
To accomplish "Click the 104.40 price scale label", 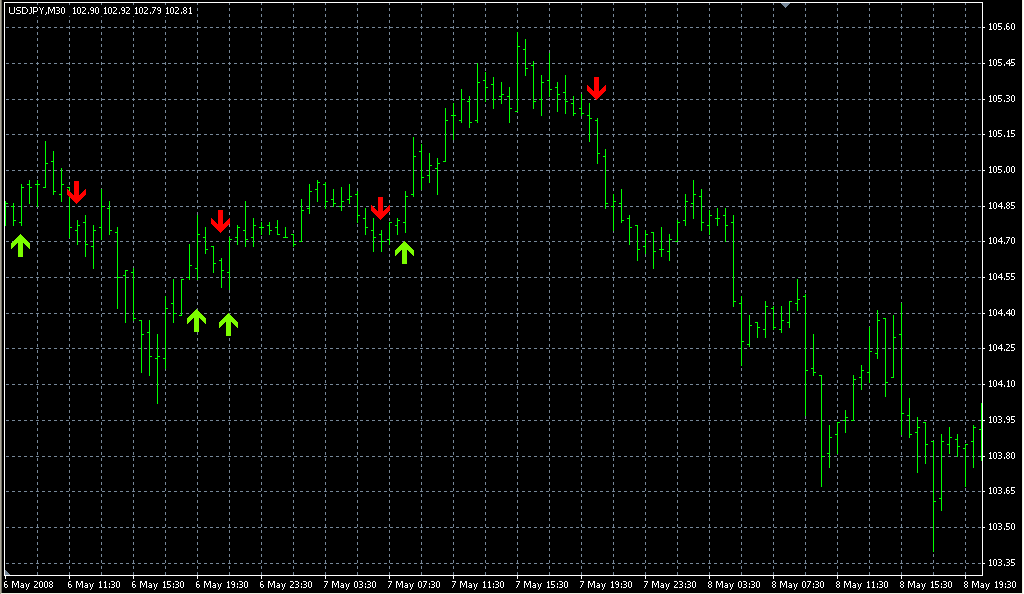I will (x=1002, y=313).
